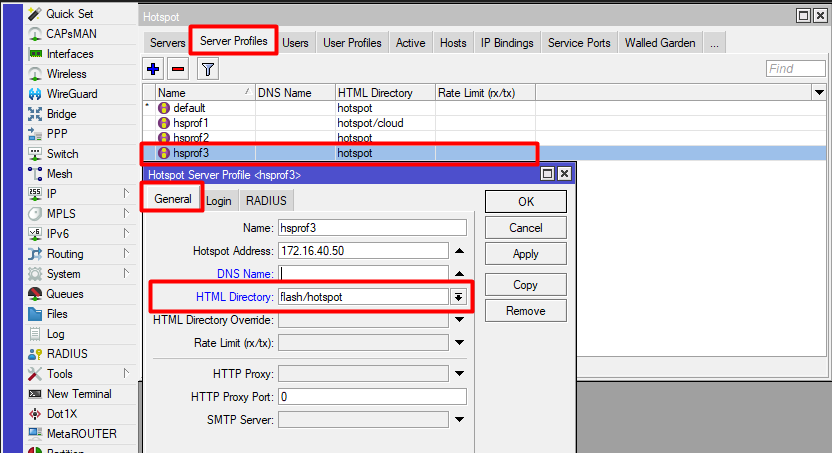832x453 pixels.
Task: Open RADIUS in the left sidebar
Action: (x=67, y=354)
